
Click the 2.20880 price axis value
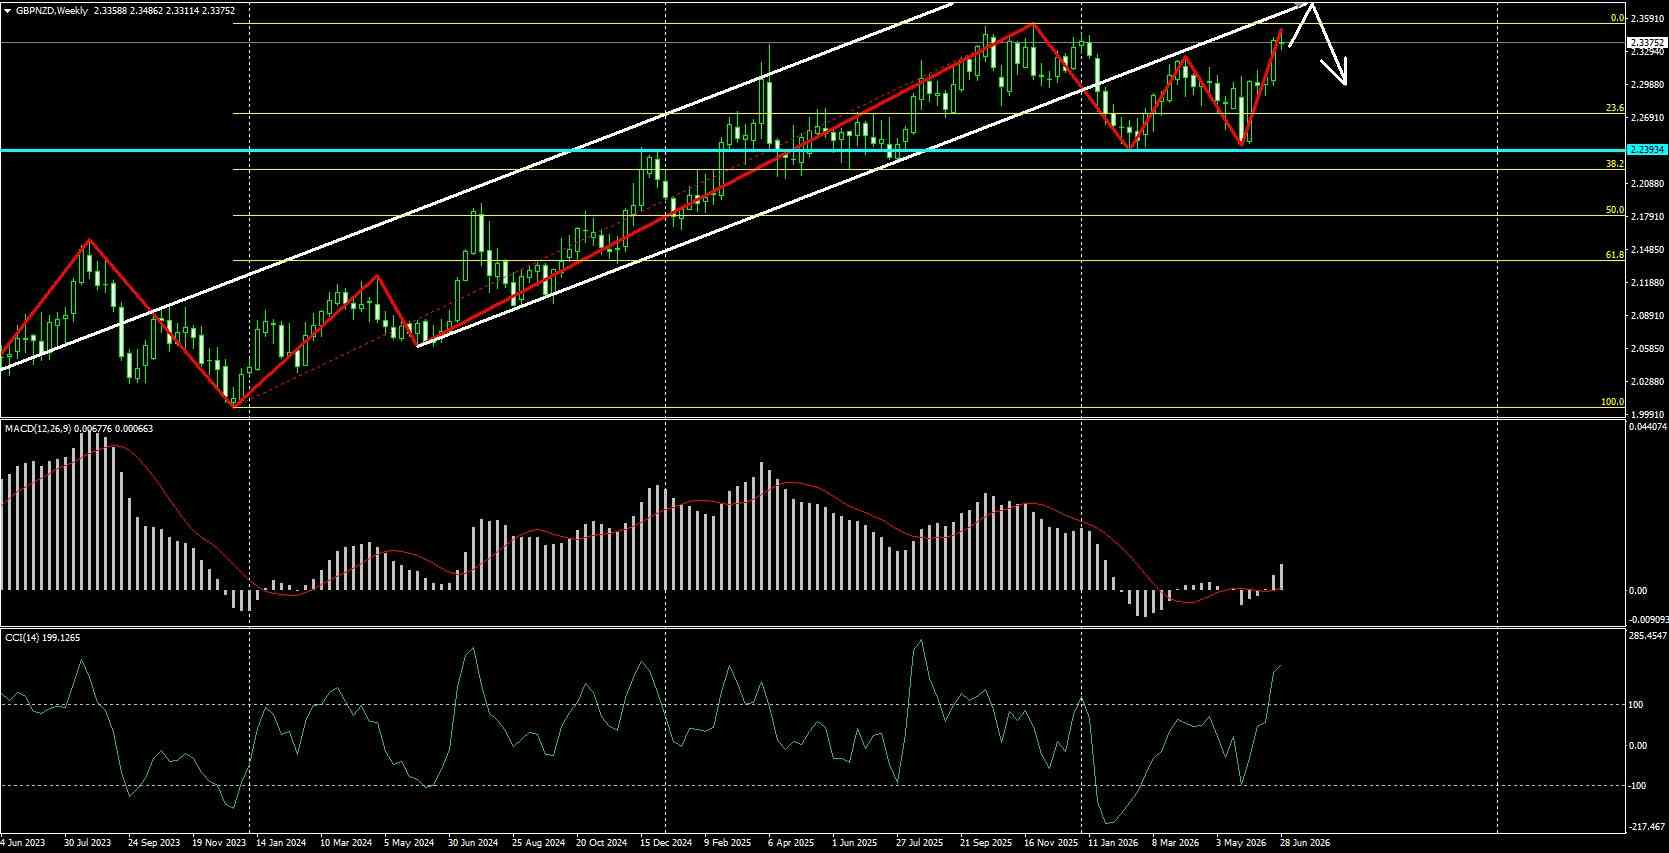[x=1646, y=183]
